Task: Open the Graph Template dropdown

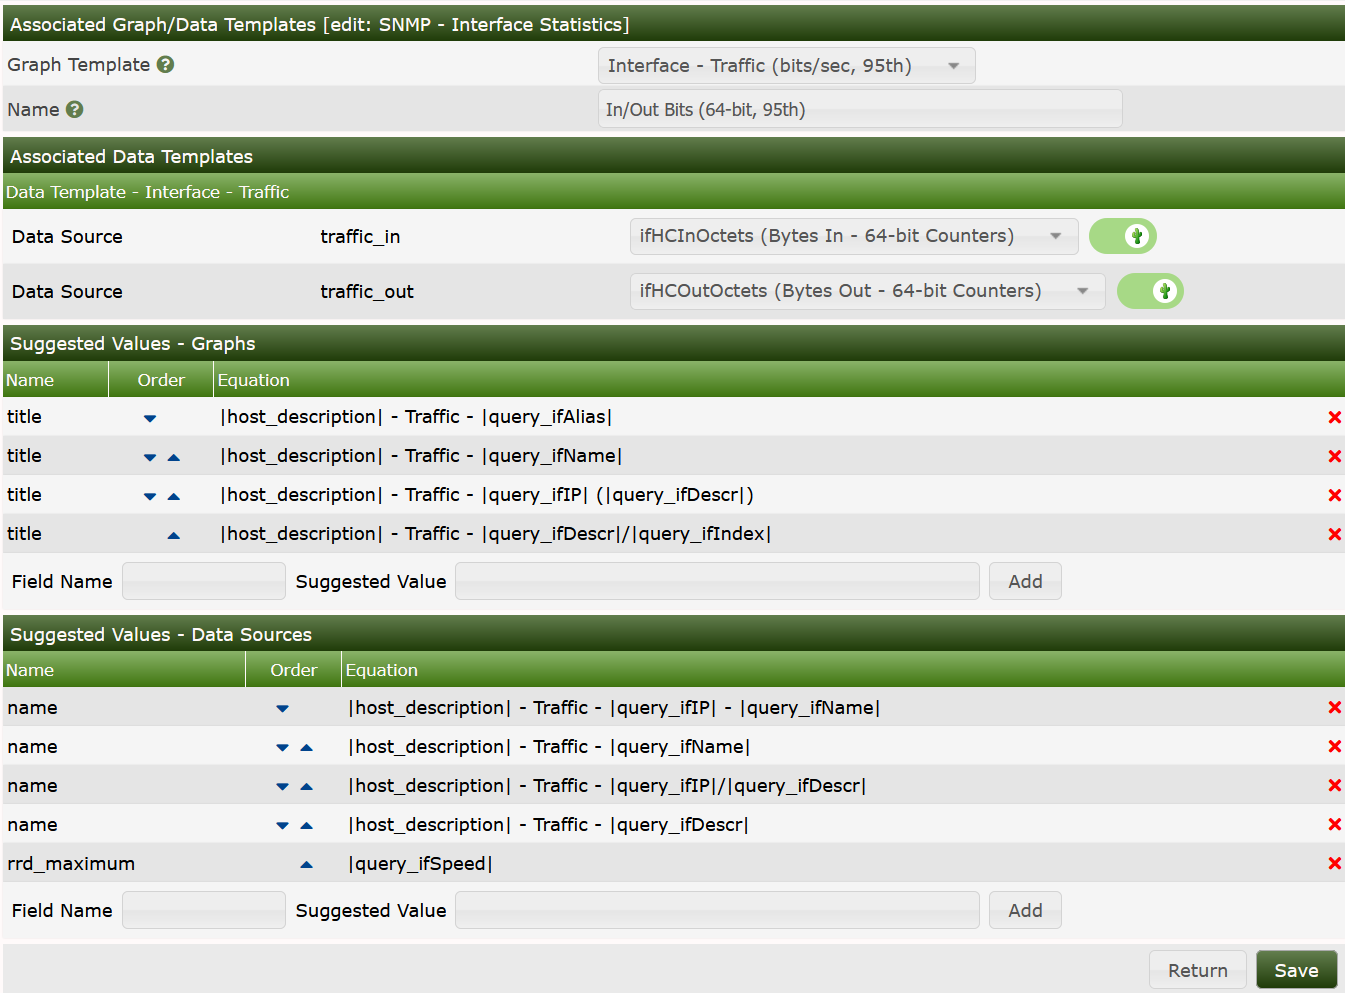Action: point(786,66)
